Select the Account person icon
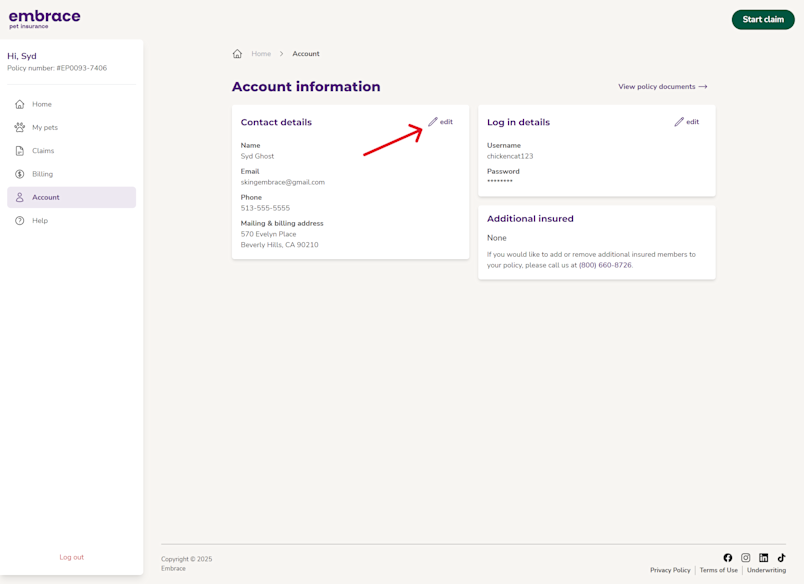Screen dimensions: 804x584 click(x=20, y=196)
